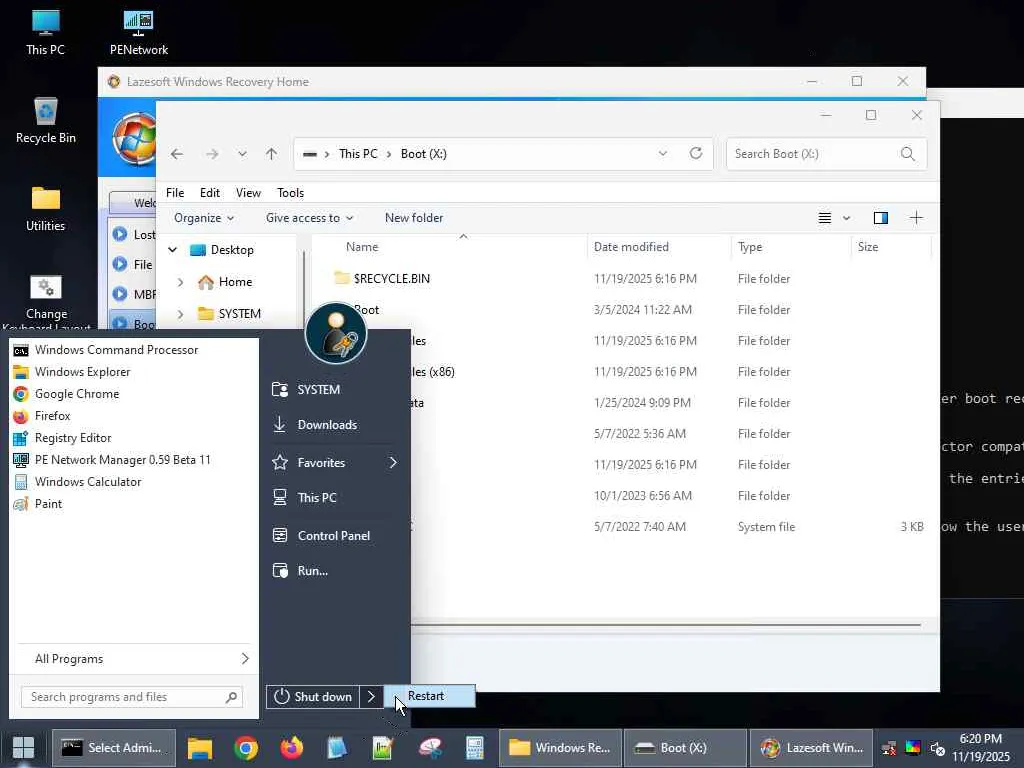Image resolution: width=1024 pixels, height=768 pixels.
Task: Switch to Lazesoft Win... taskbar button
Action: pos(811,748)
